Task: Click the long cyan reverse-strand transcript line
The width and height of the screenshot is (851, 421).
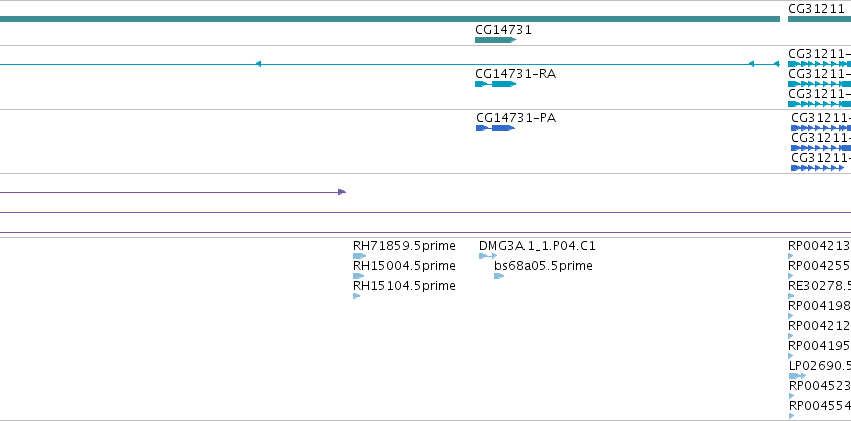Action: (390, 64)
